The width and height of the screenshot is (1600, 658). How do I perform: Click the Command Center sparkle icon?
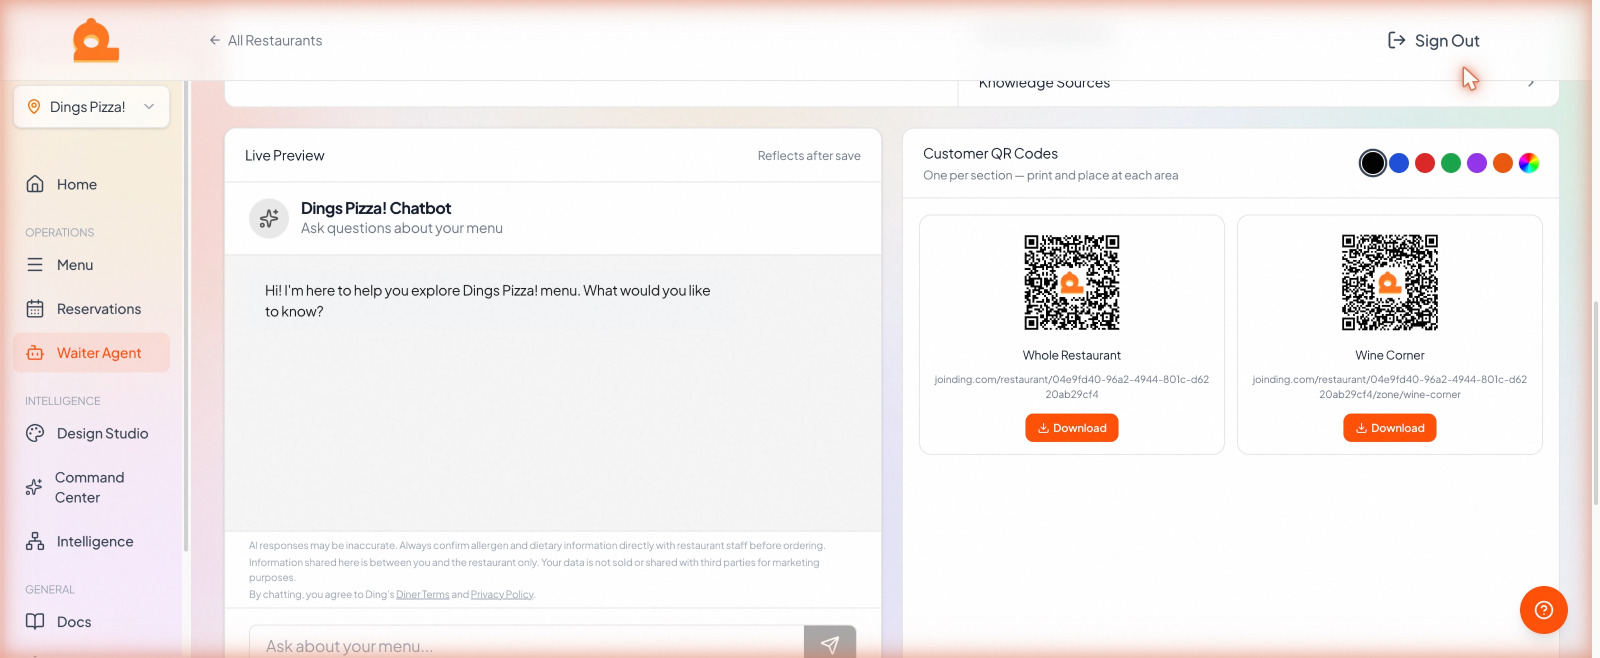click(x=34, y=487)
